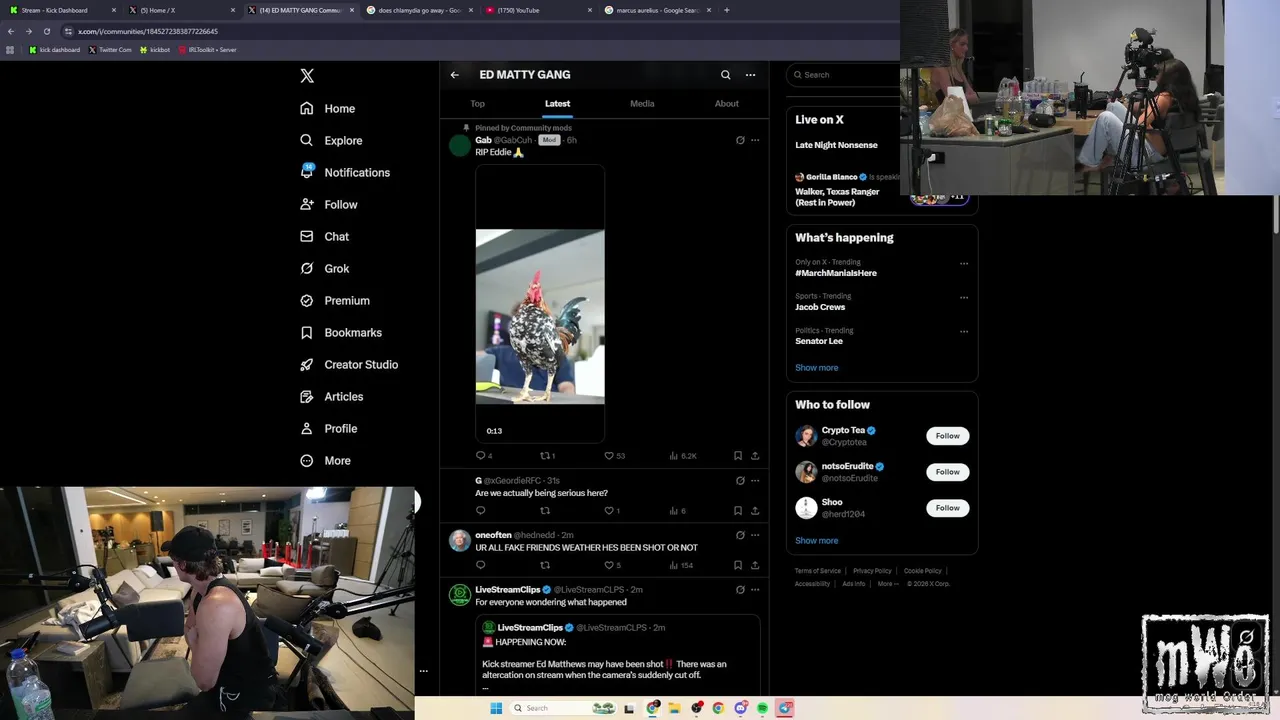The height and width of the screenshot is (720, 1280).
Task: Open the Jacob Crews trending topic
Action: pos(820,307)
